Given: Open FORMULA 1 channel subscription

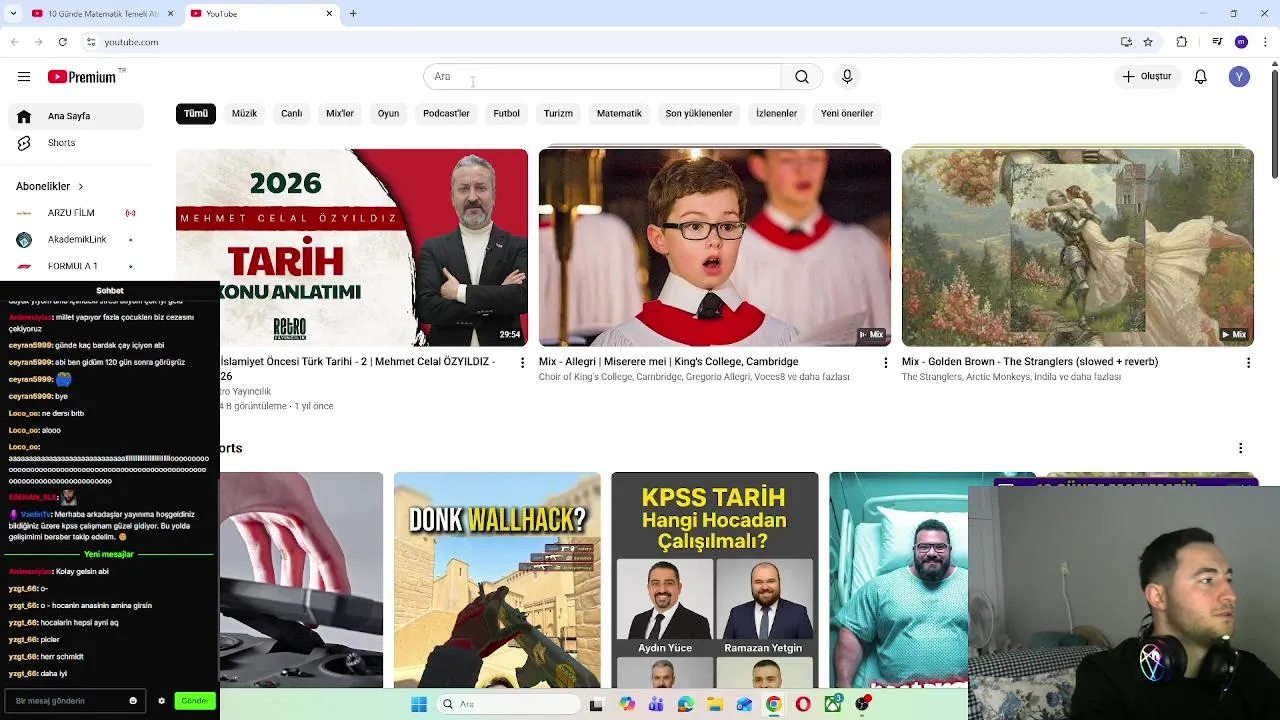Looking at the screenshot, I should click(76, 266).
